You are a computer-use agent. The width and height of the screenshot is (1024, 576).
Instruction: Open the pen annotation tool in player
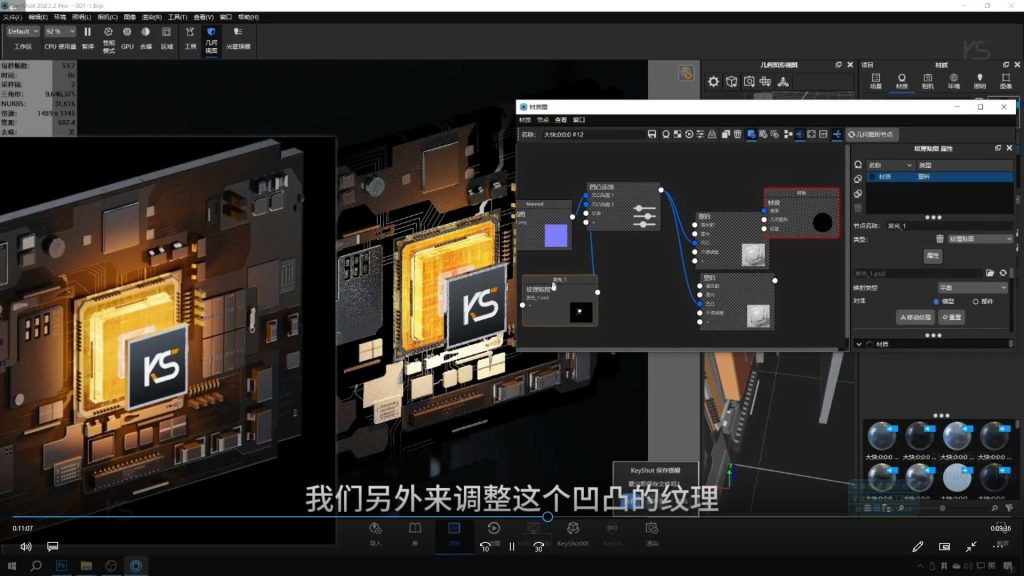[918, 546]
